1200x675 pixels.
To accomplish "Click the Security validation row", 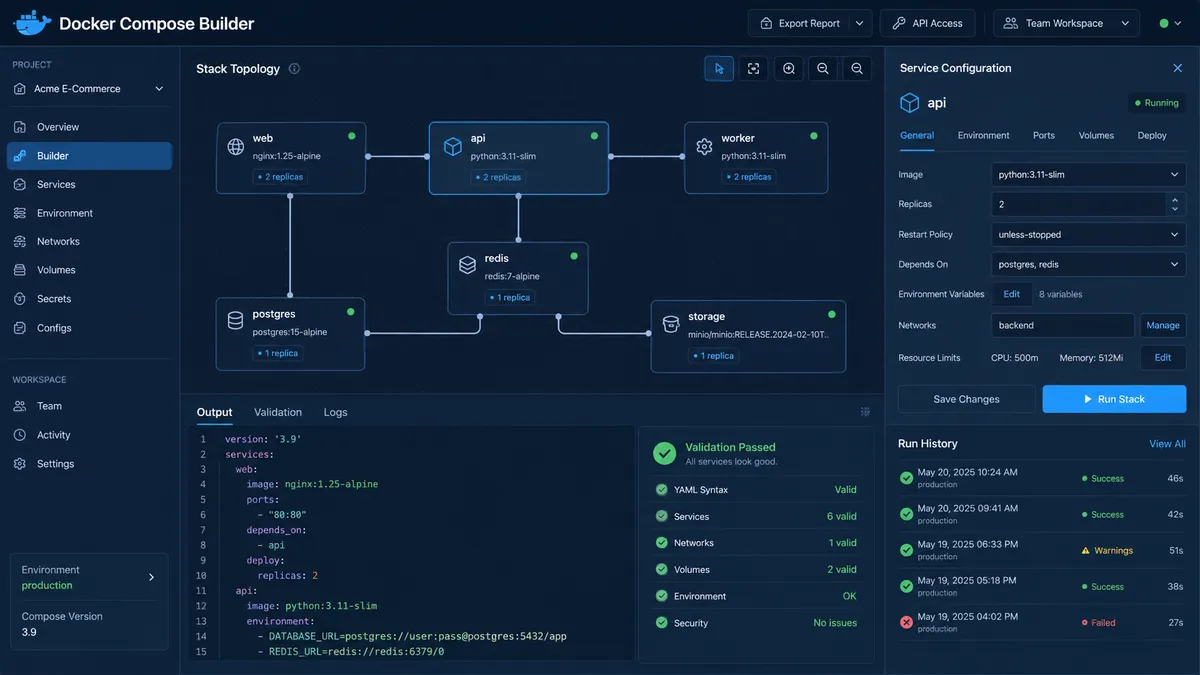I will pyautogui.click(x=756, y=623).
